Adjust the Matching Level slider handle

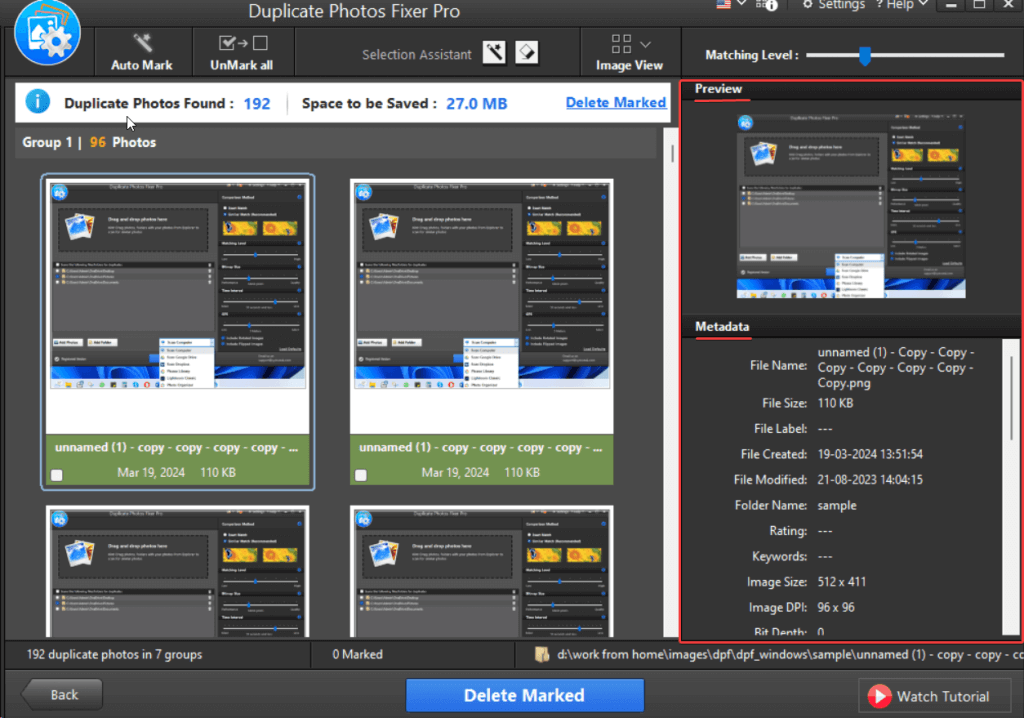click(865, 56)
